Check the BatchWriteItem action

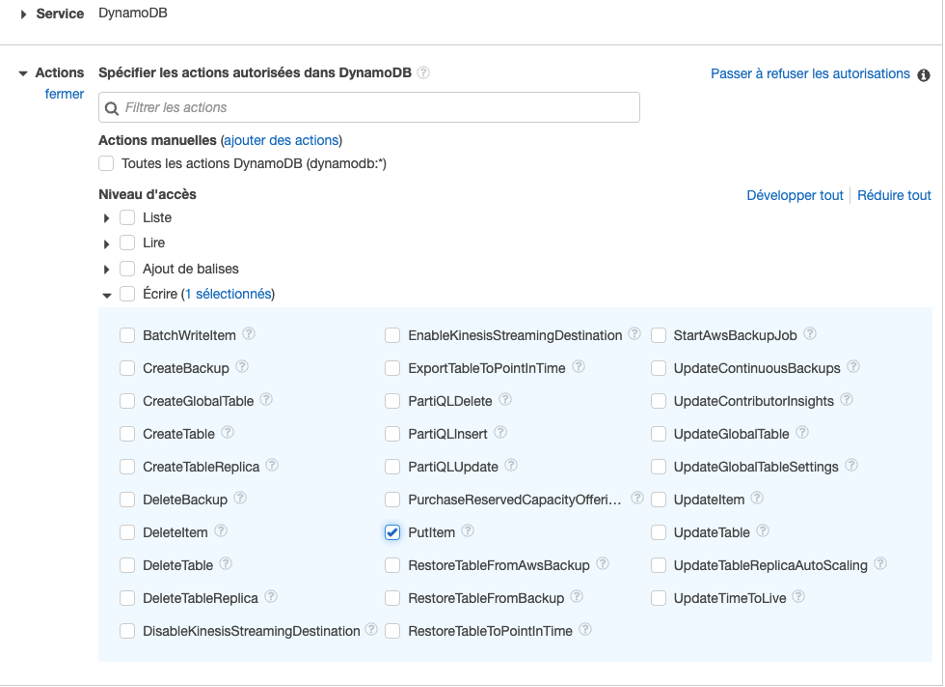point(127,335)
